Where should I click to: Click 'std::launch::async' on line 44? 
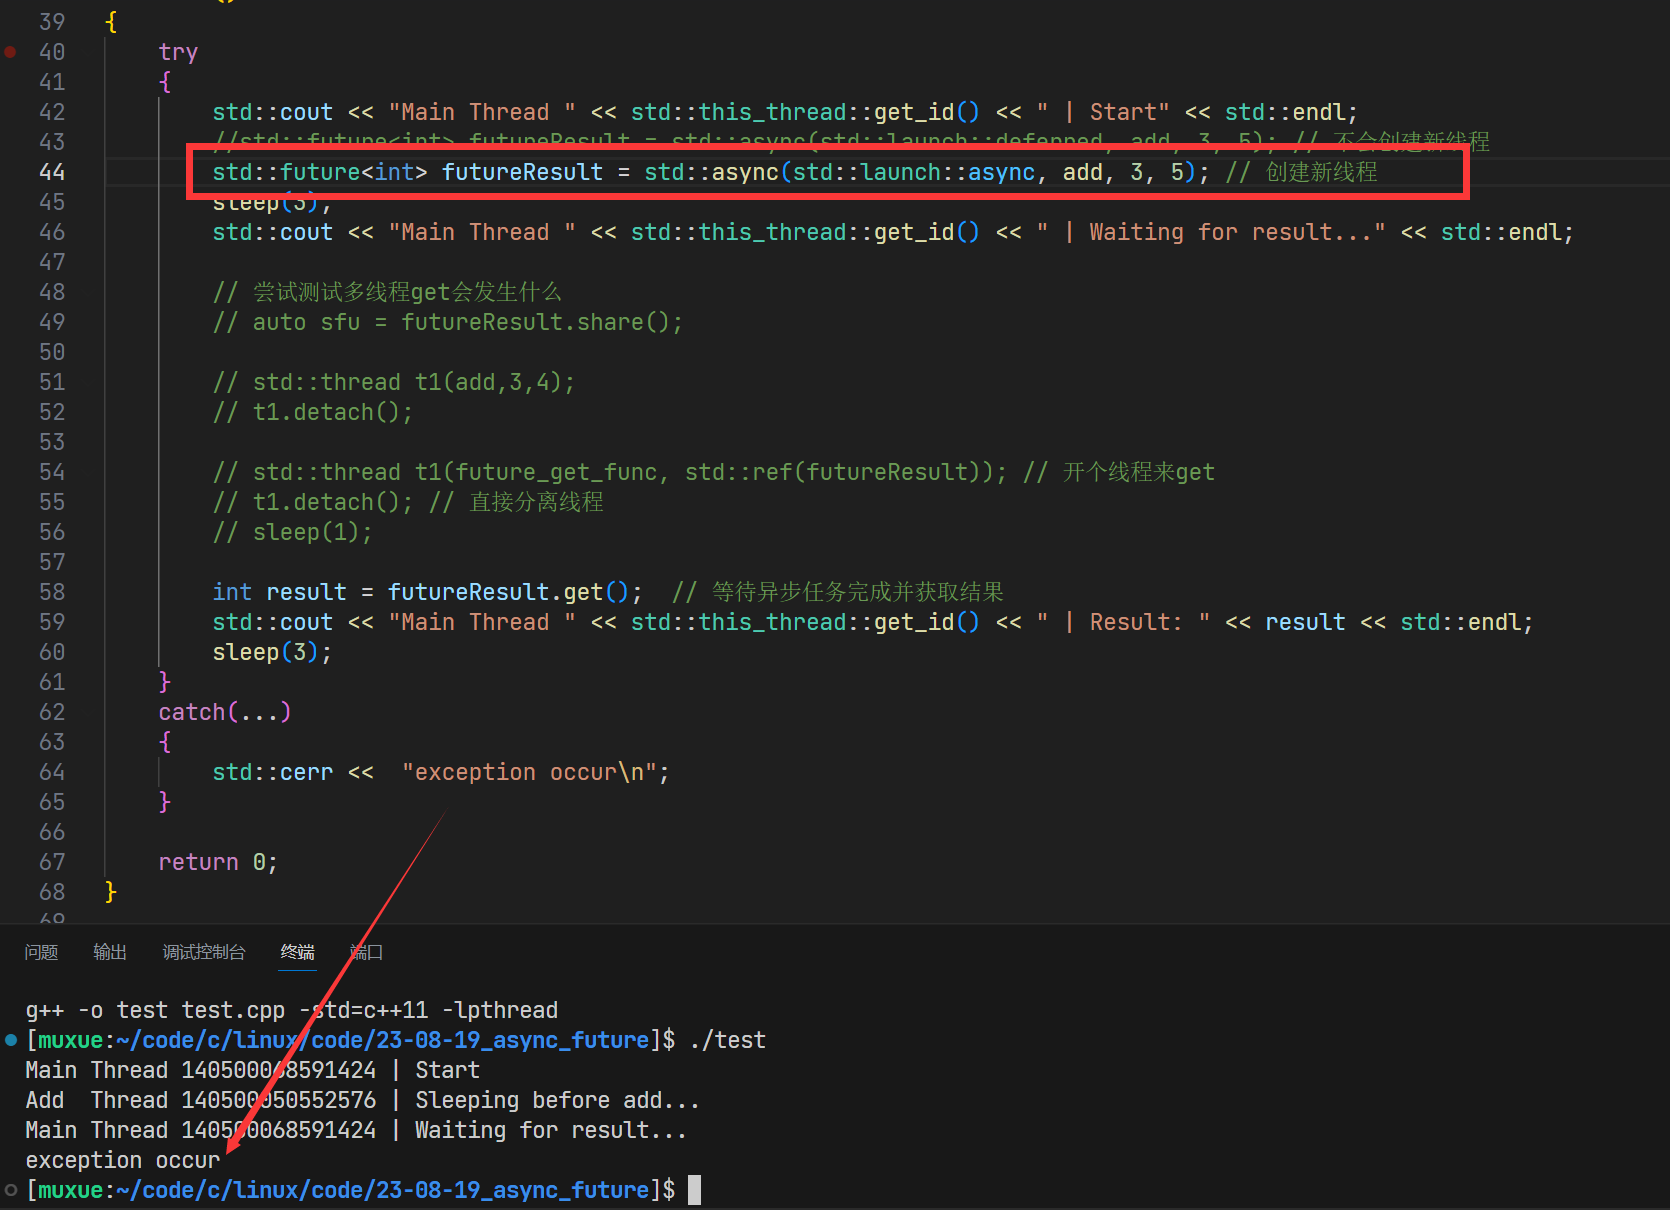point(914,172)
